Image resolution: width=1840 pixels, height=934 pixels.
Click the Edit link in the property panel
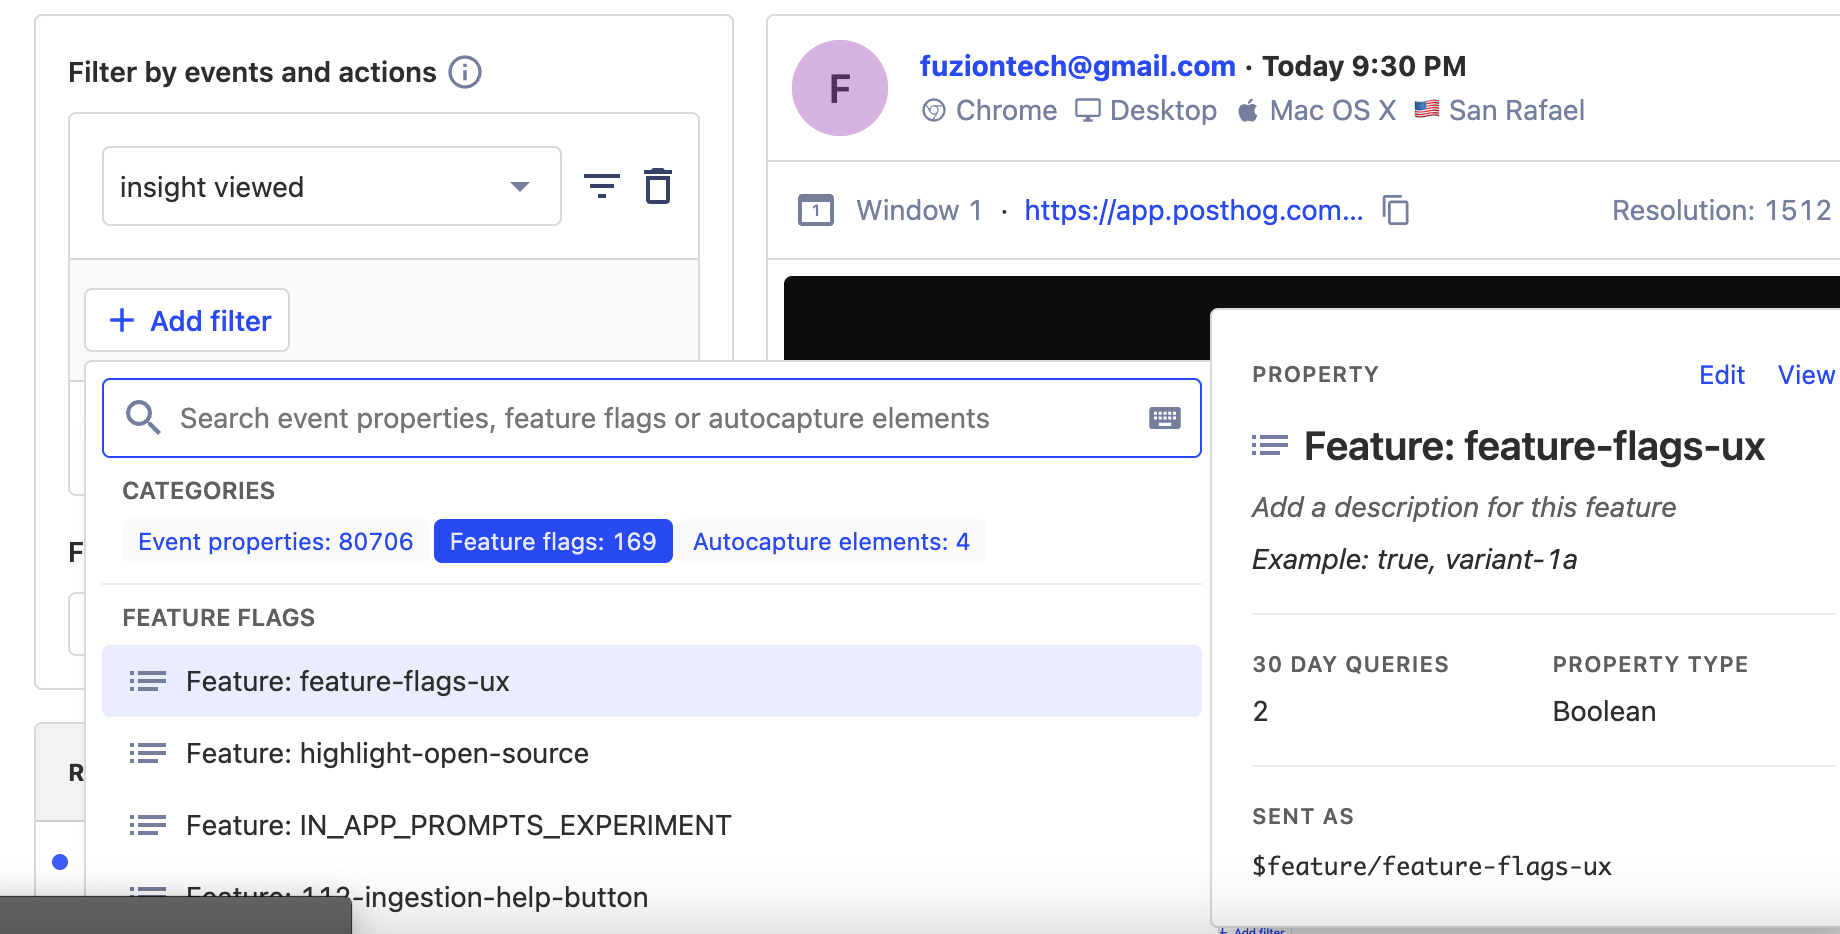point(1721,375)
